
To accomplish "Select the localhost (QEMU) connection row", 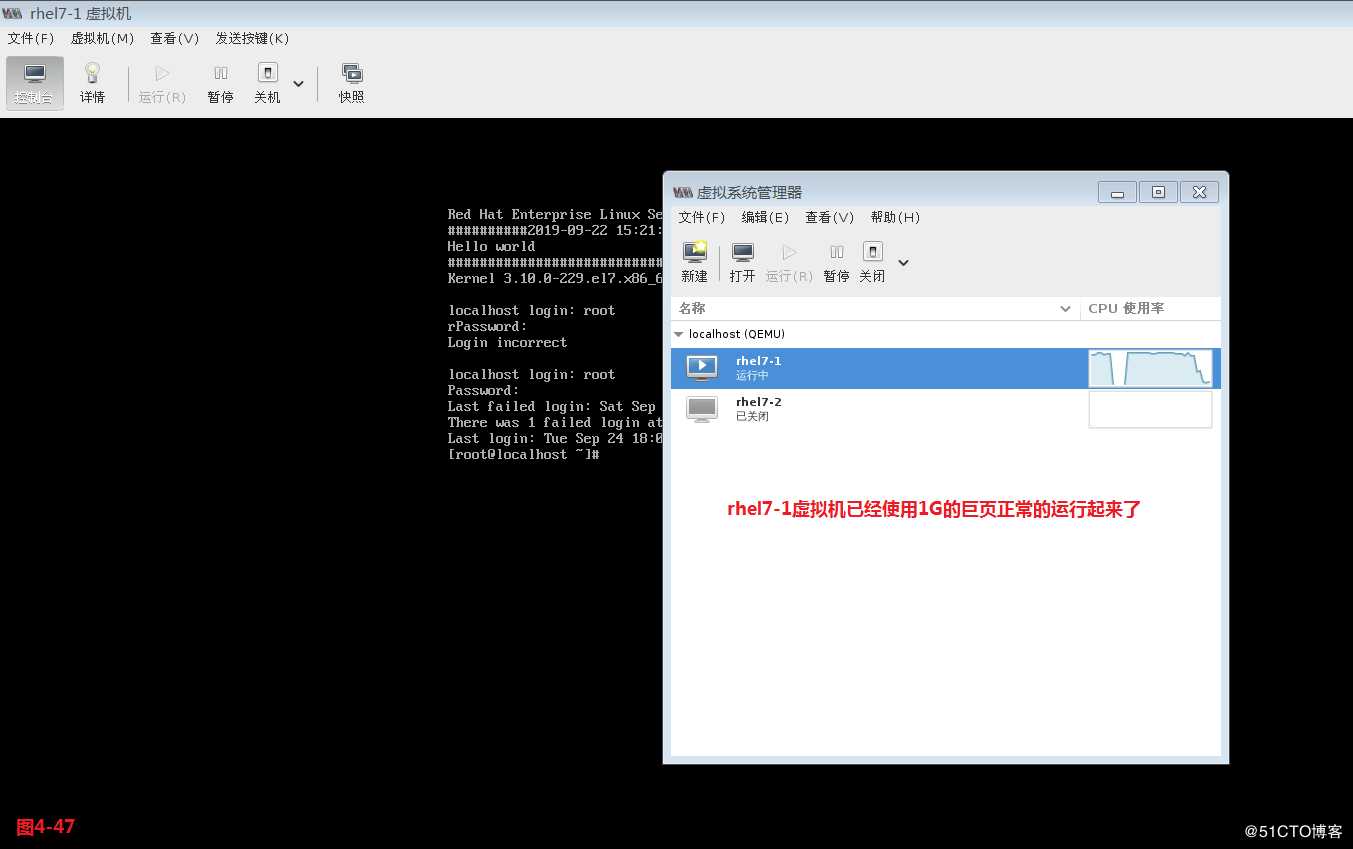I will [x=945, y=334].
